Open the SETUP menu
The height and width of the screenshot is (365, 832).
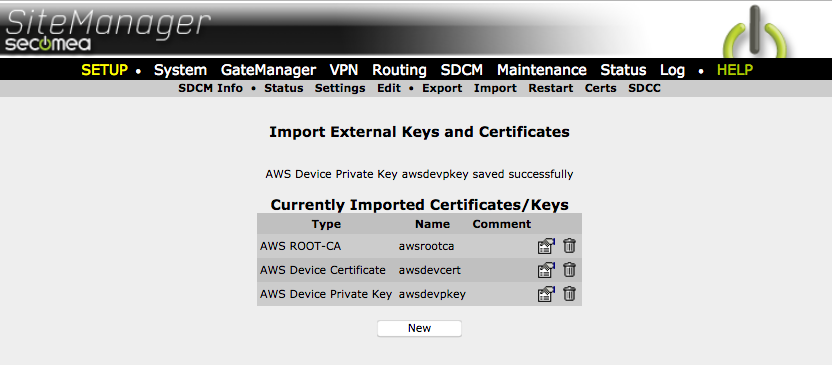(105, 70)
